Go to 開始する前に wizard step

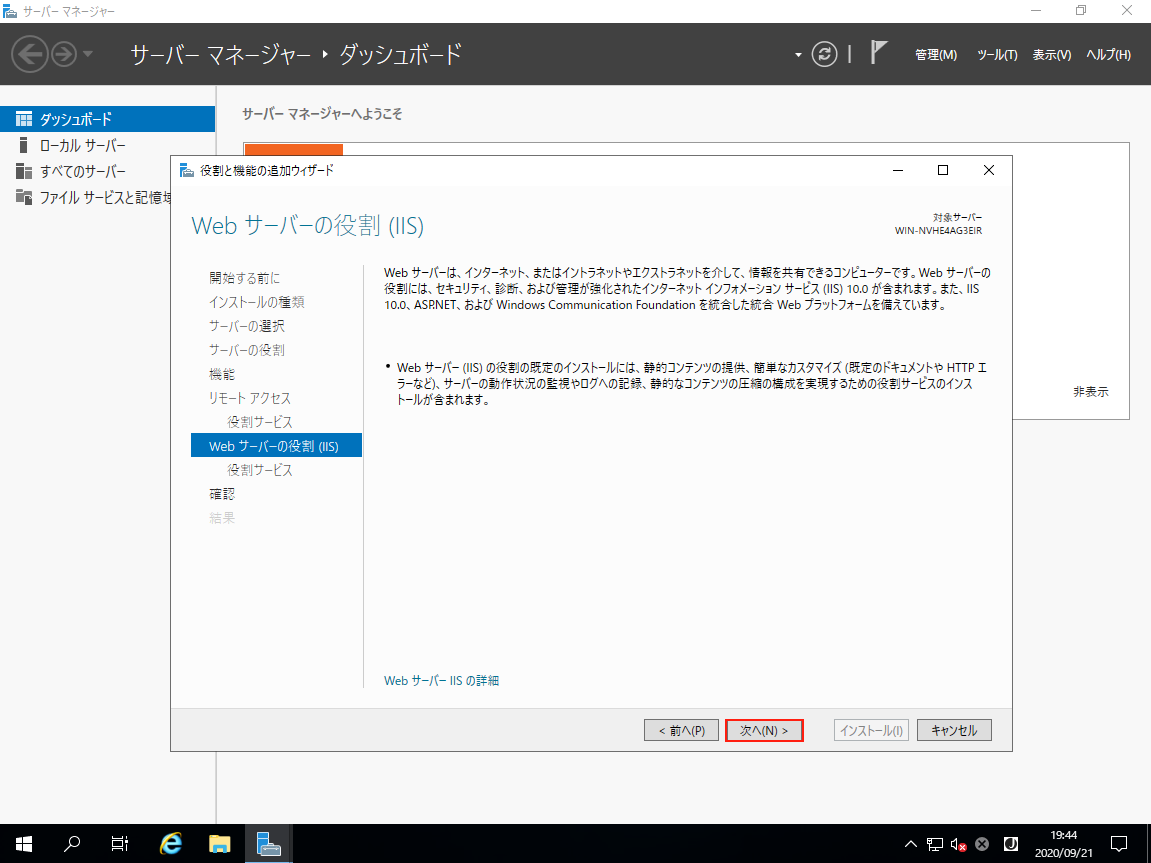point(244,278)
